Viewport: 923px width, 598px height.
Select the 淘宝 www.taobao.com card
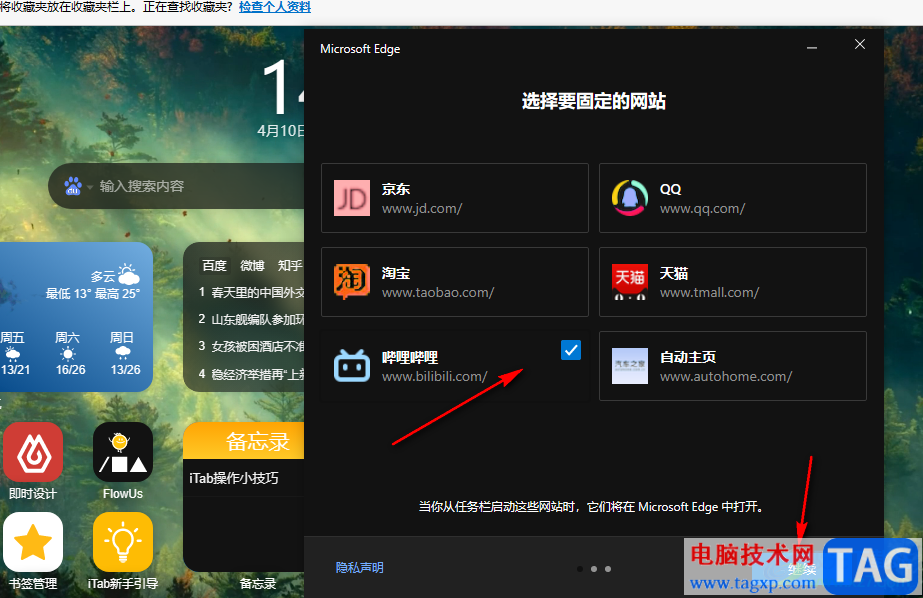point(454,282)
